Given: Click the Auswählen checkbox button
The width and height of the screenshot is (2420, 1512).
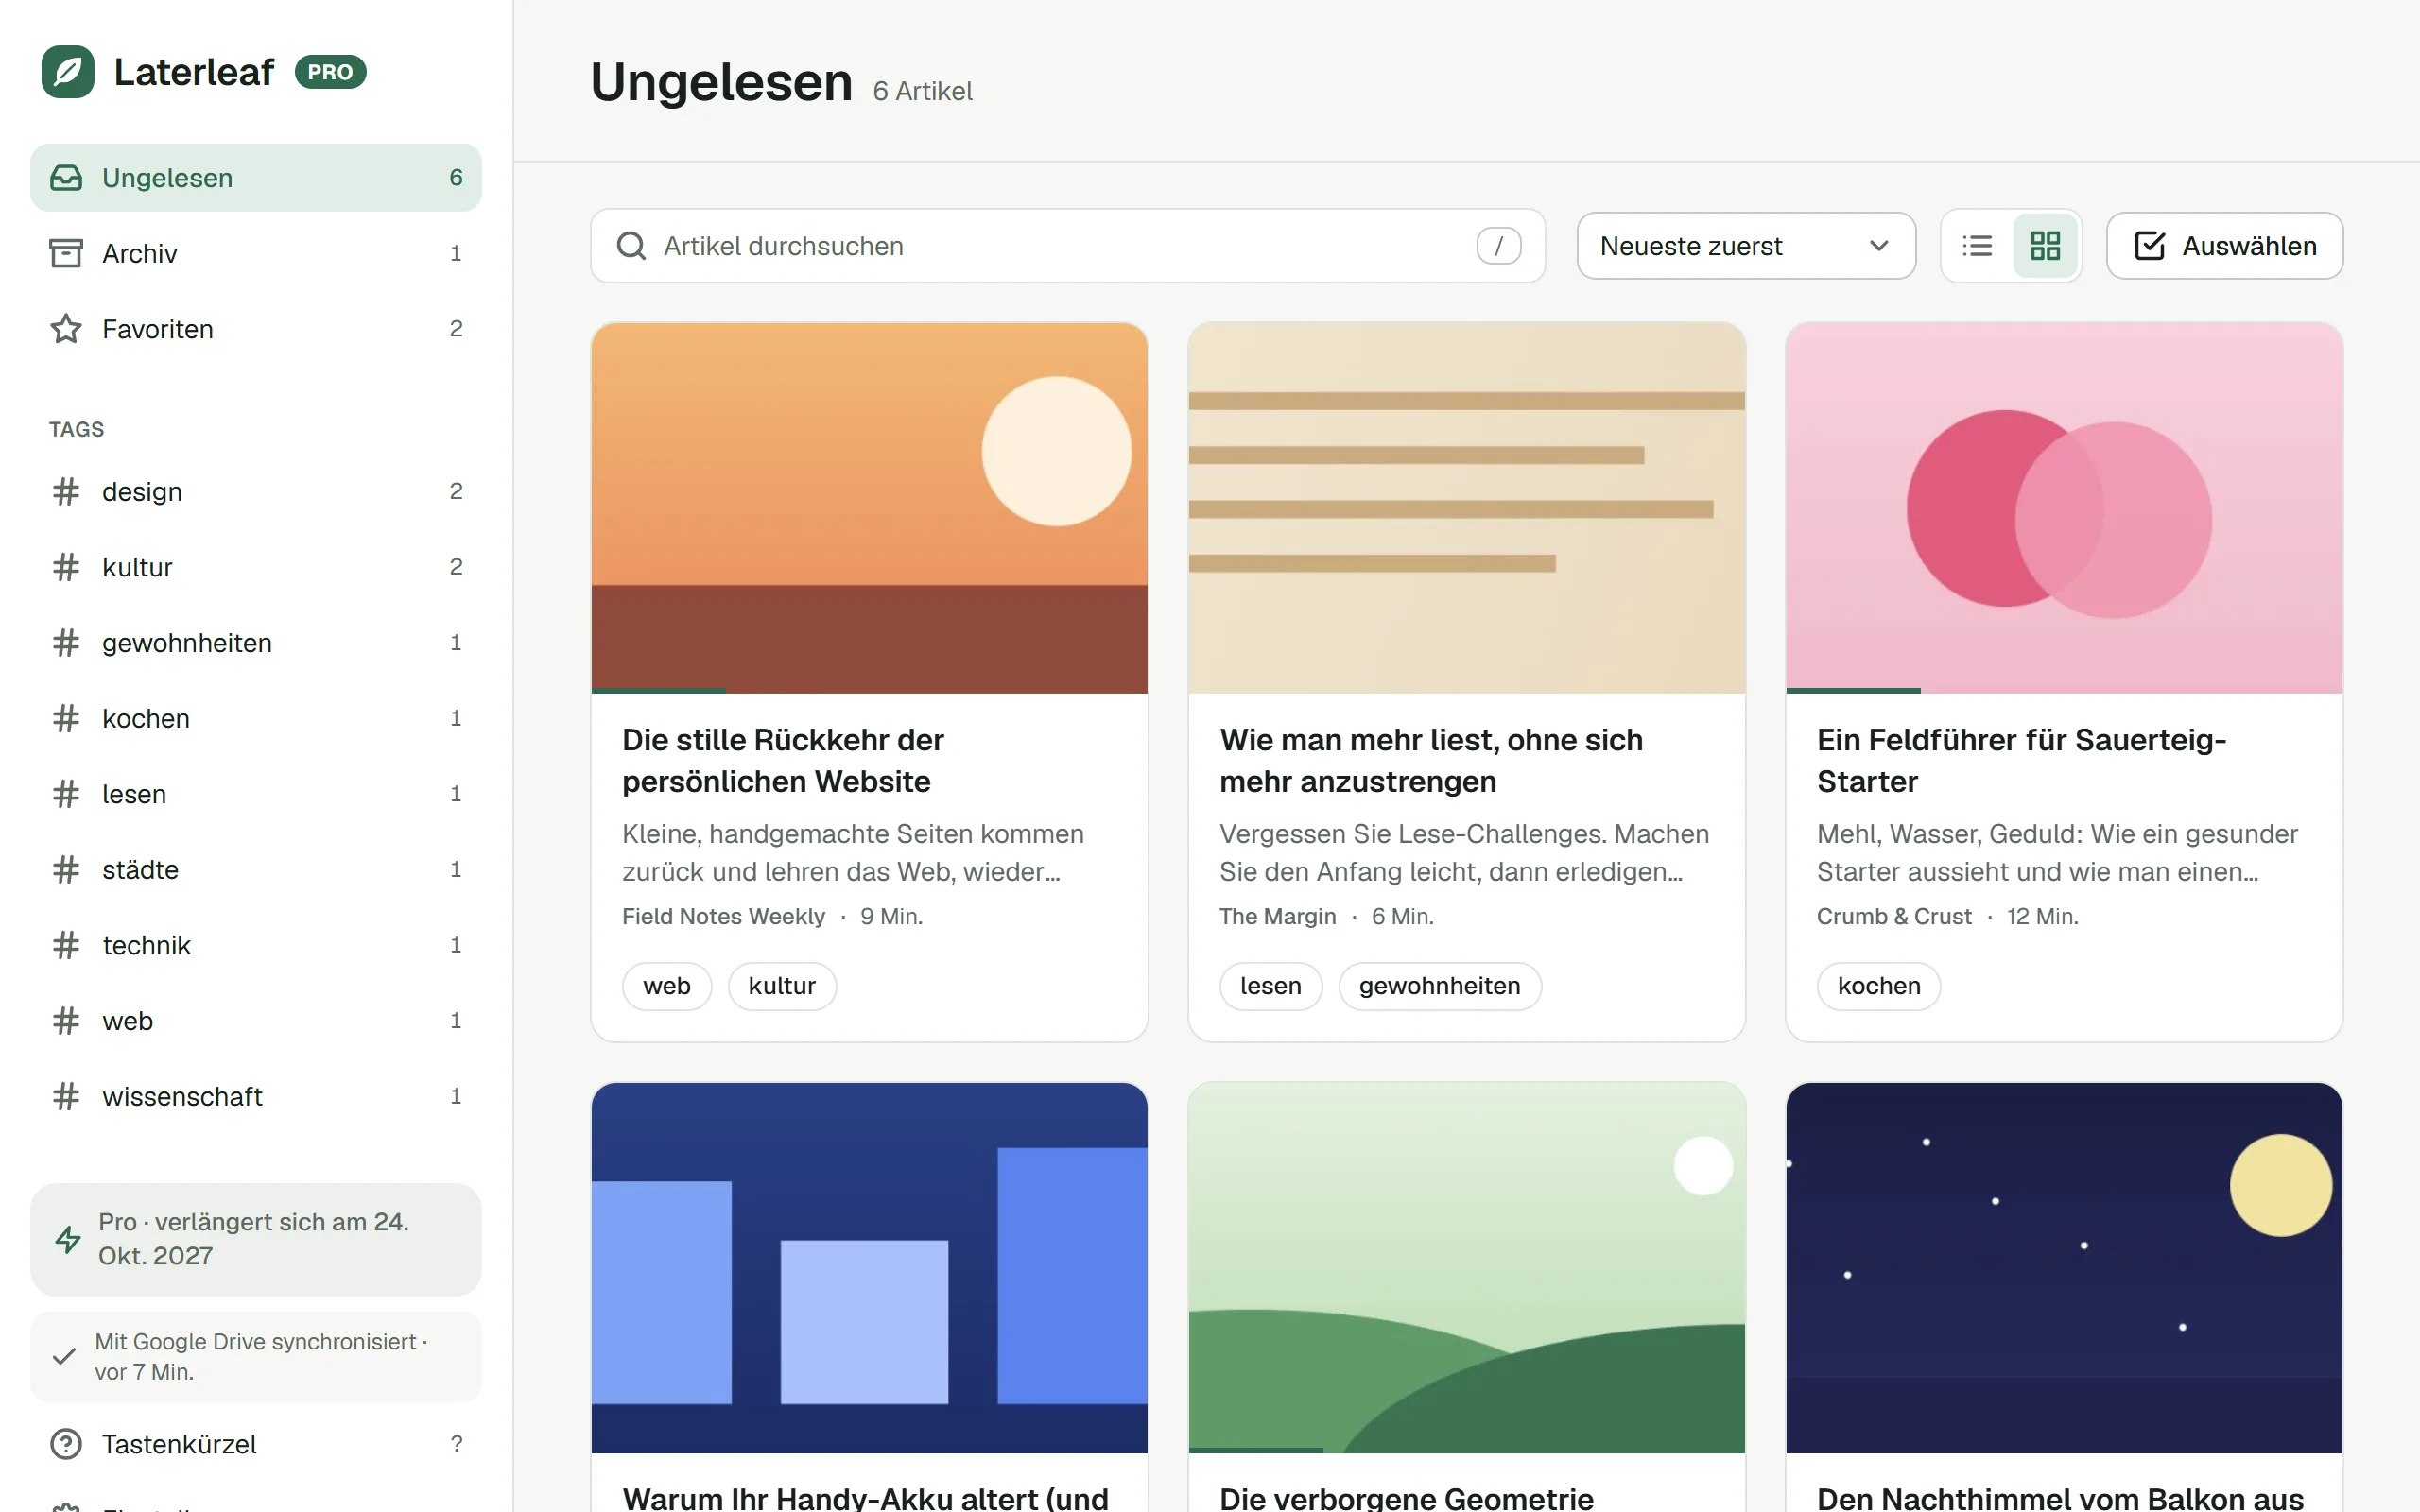Looking at the screenshot, I should [x=2224, y=246].
